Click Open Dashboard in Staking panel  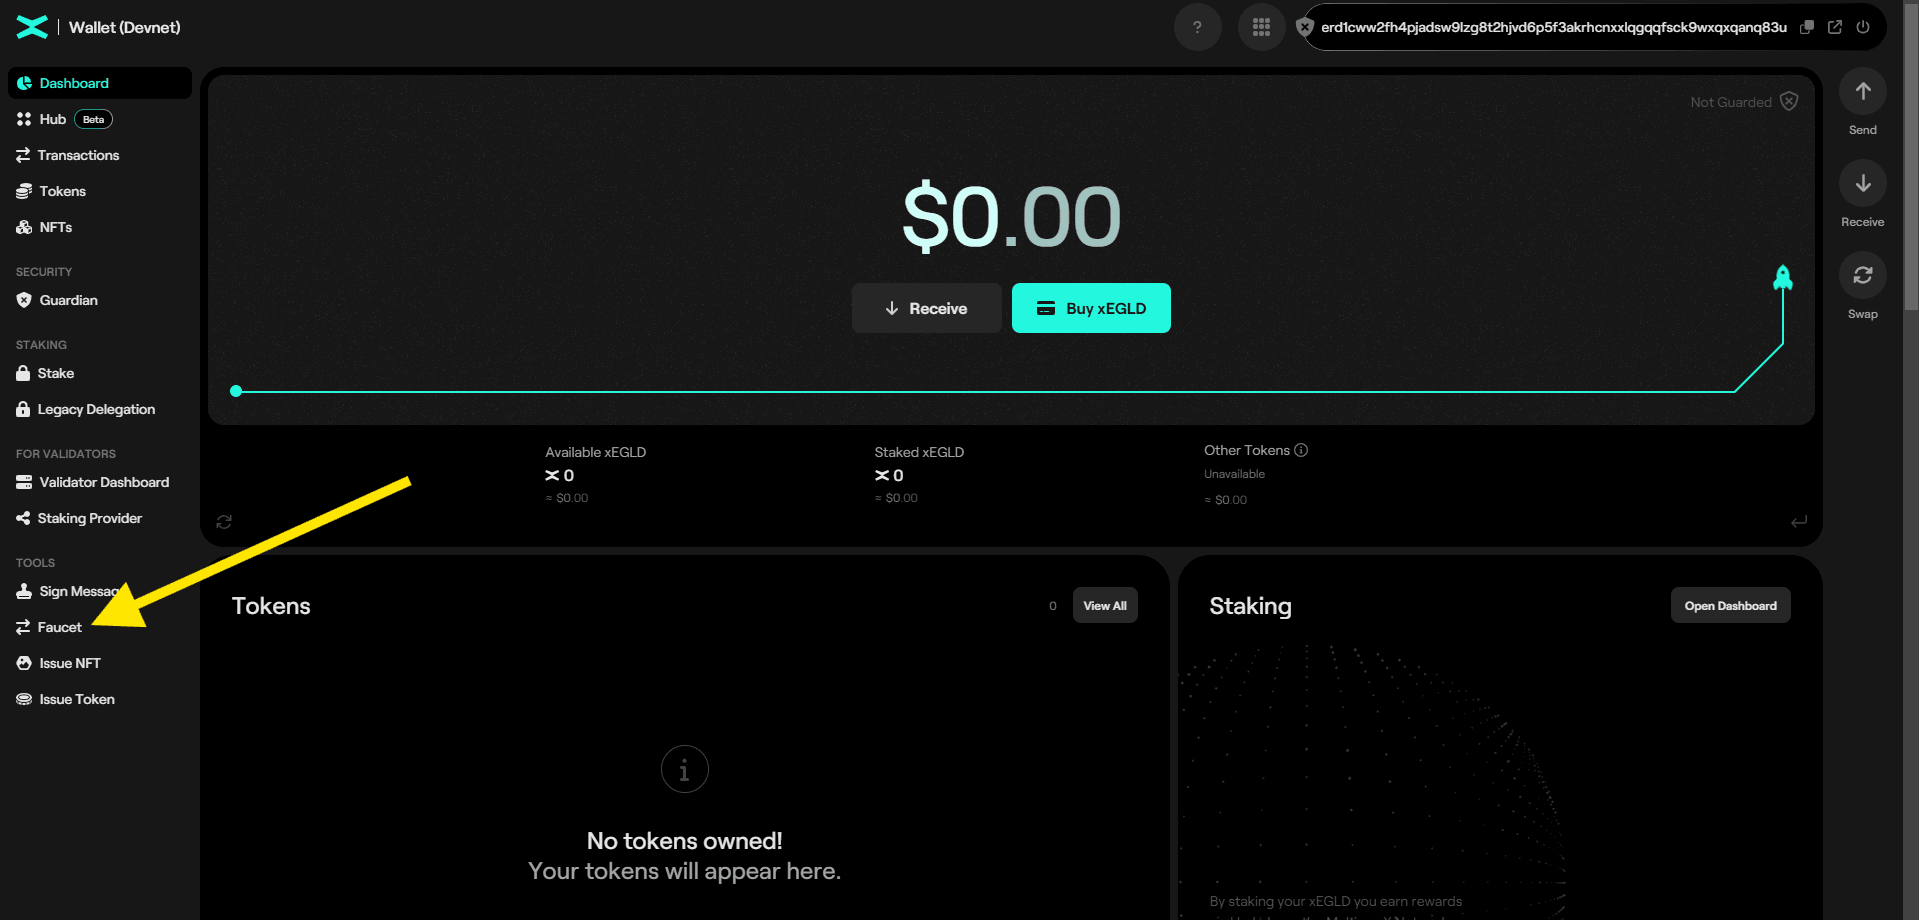[x=1730, y=605]
